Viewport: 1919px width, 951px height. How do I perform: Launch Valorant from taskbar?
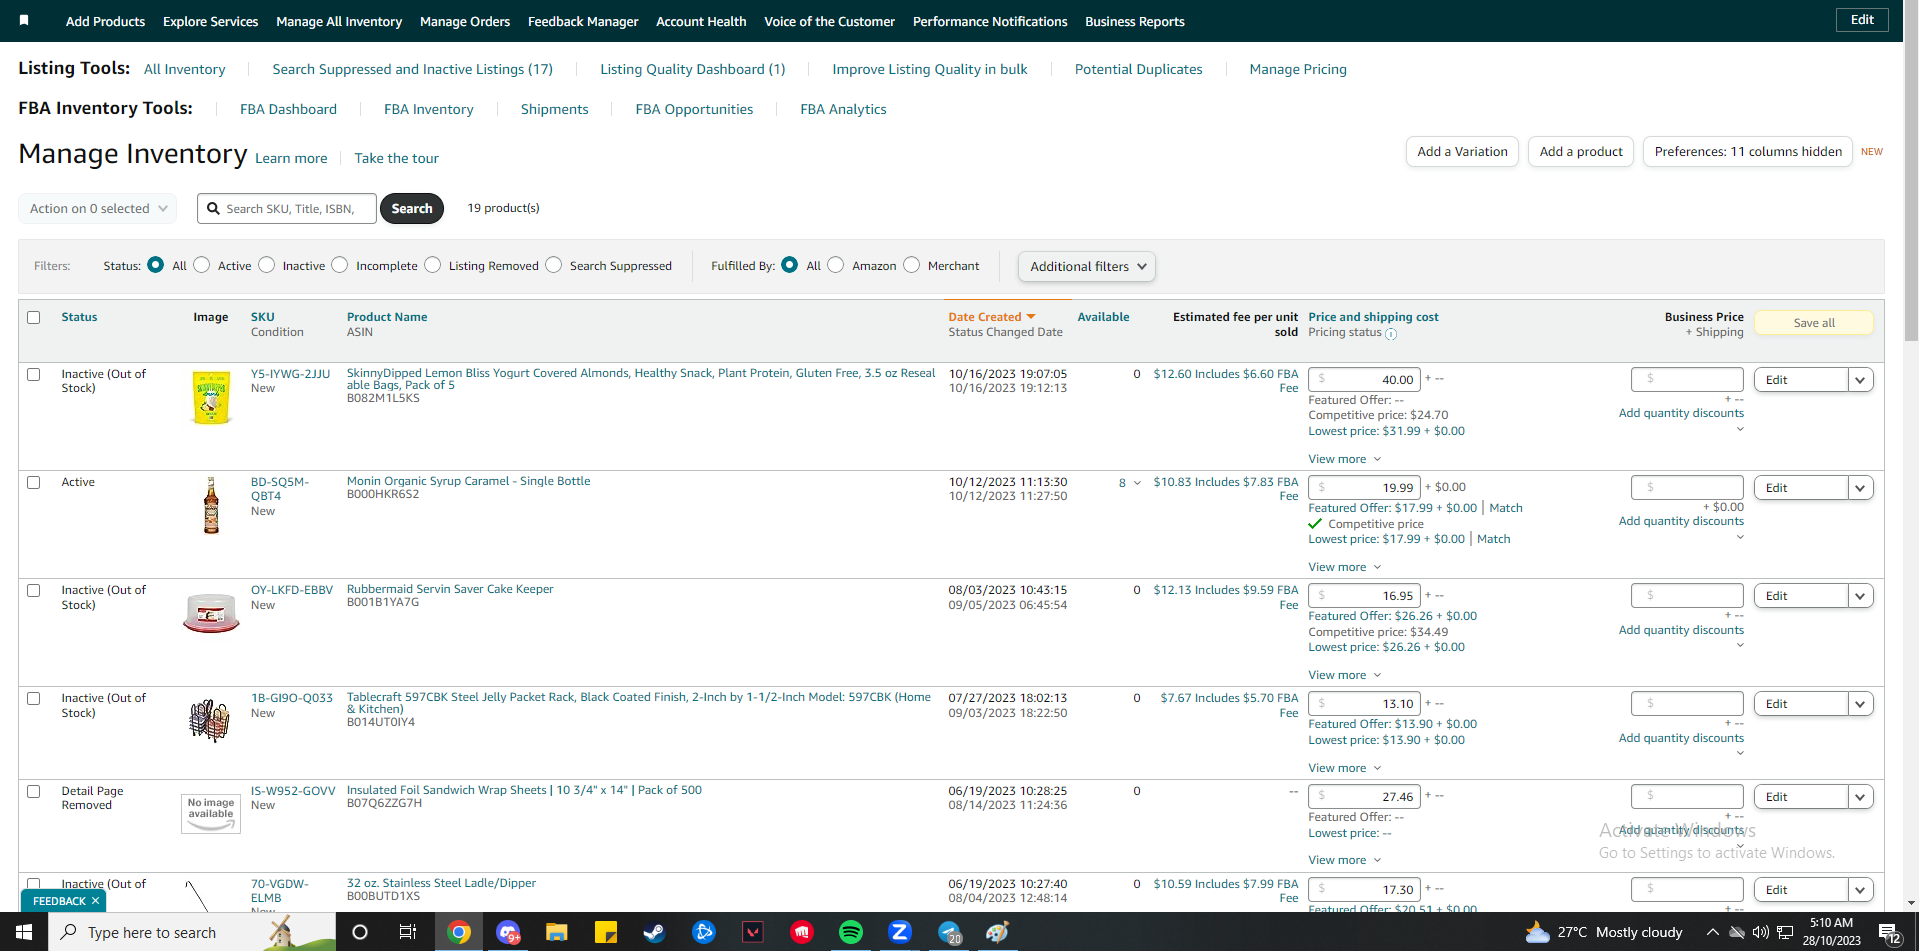pyautogui.click(x=753, y=932)
